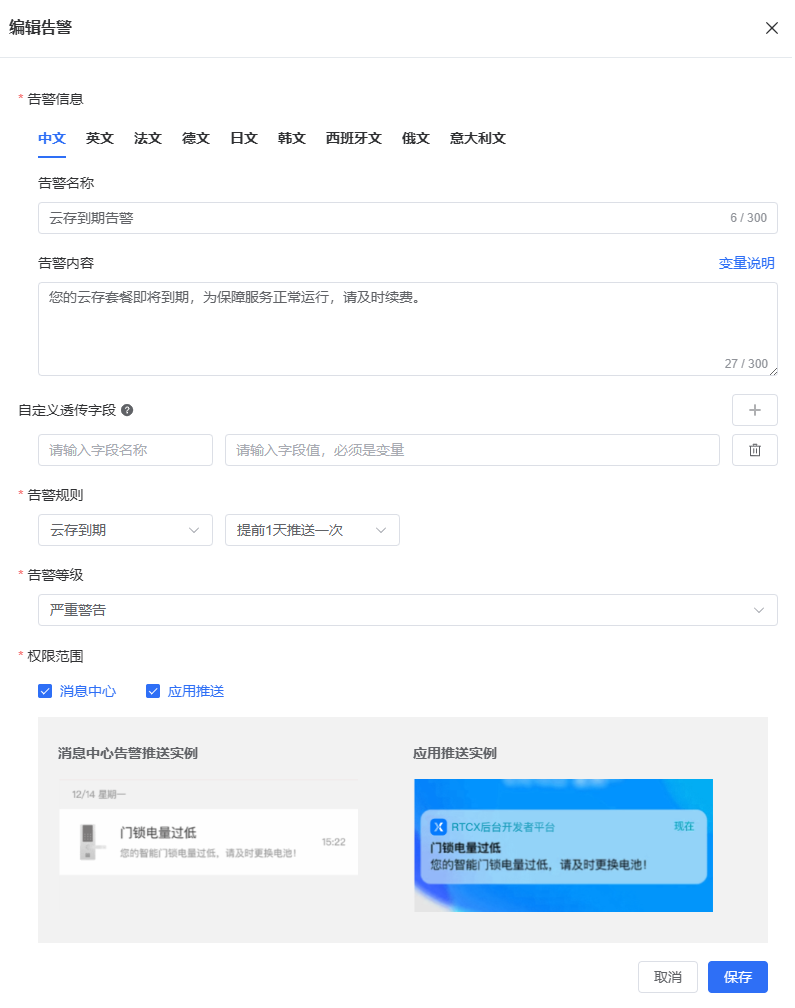
Task: Click the 现在 label in push notification
Action: pyautogui.click(x=684, y=826)
